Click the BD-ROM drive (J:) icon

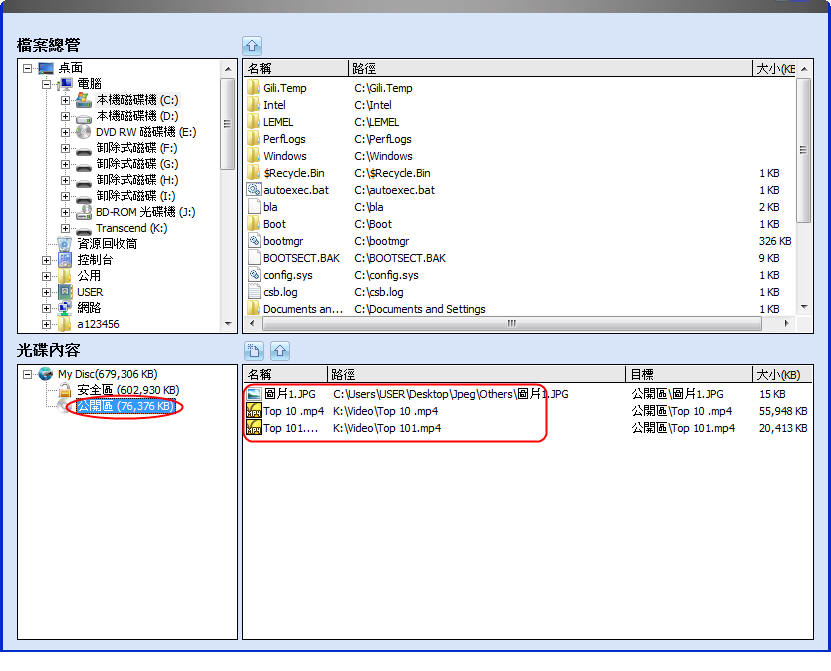(84, 212)
